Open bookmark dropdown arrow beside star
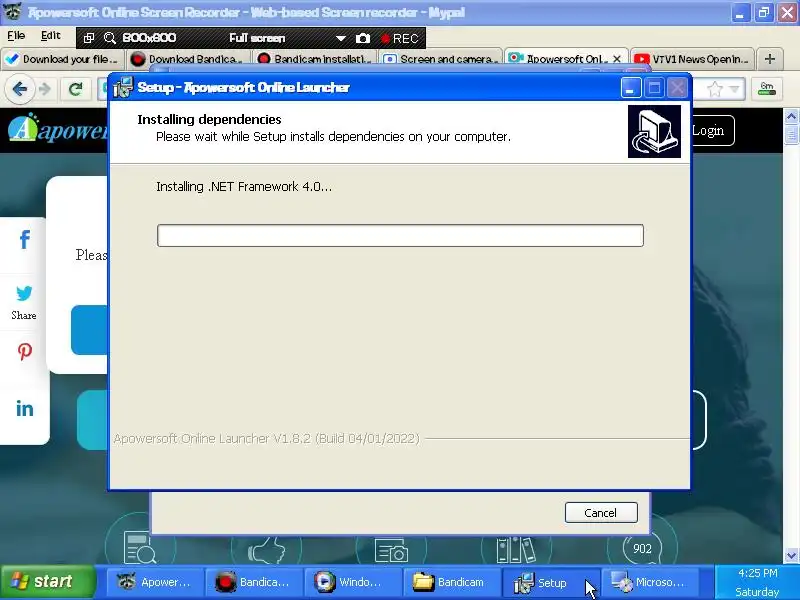Viewport: 800px width, 600px height. click(x=734, y=90)
